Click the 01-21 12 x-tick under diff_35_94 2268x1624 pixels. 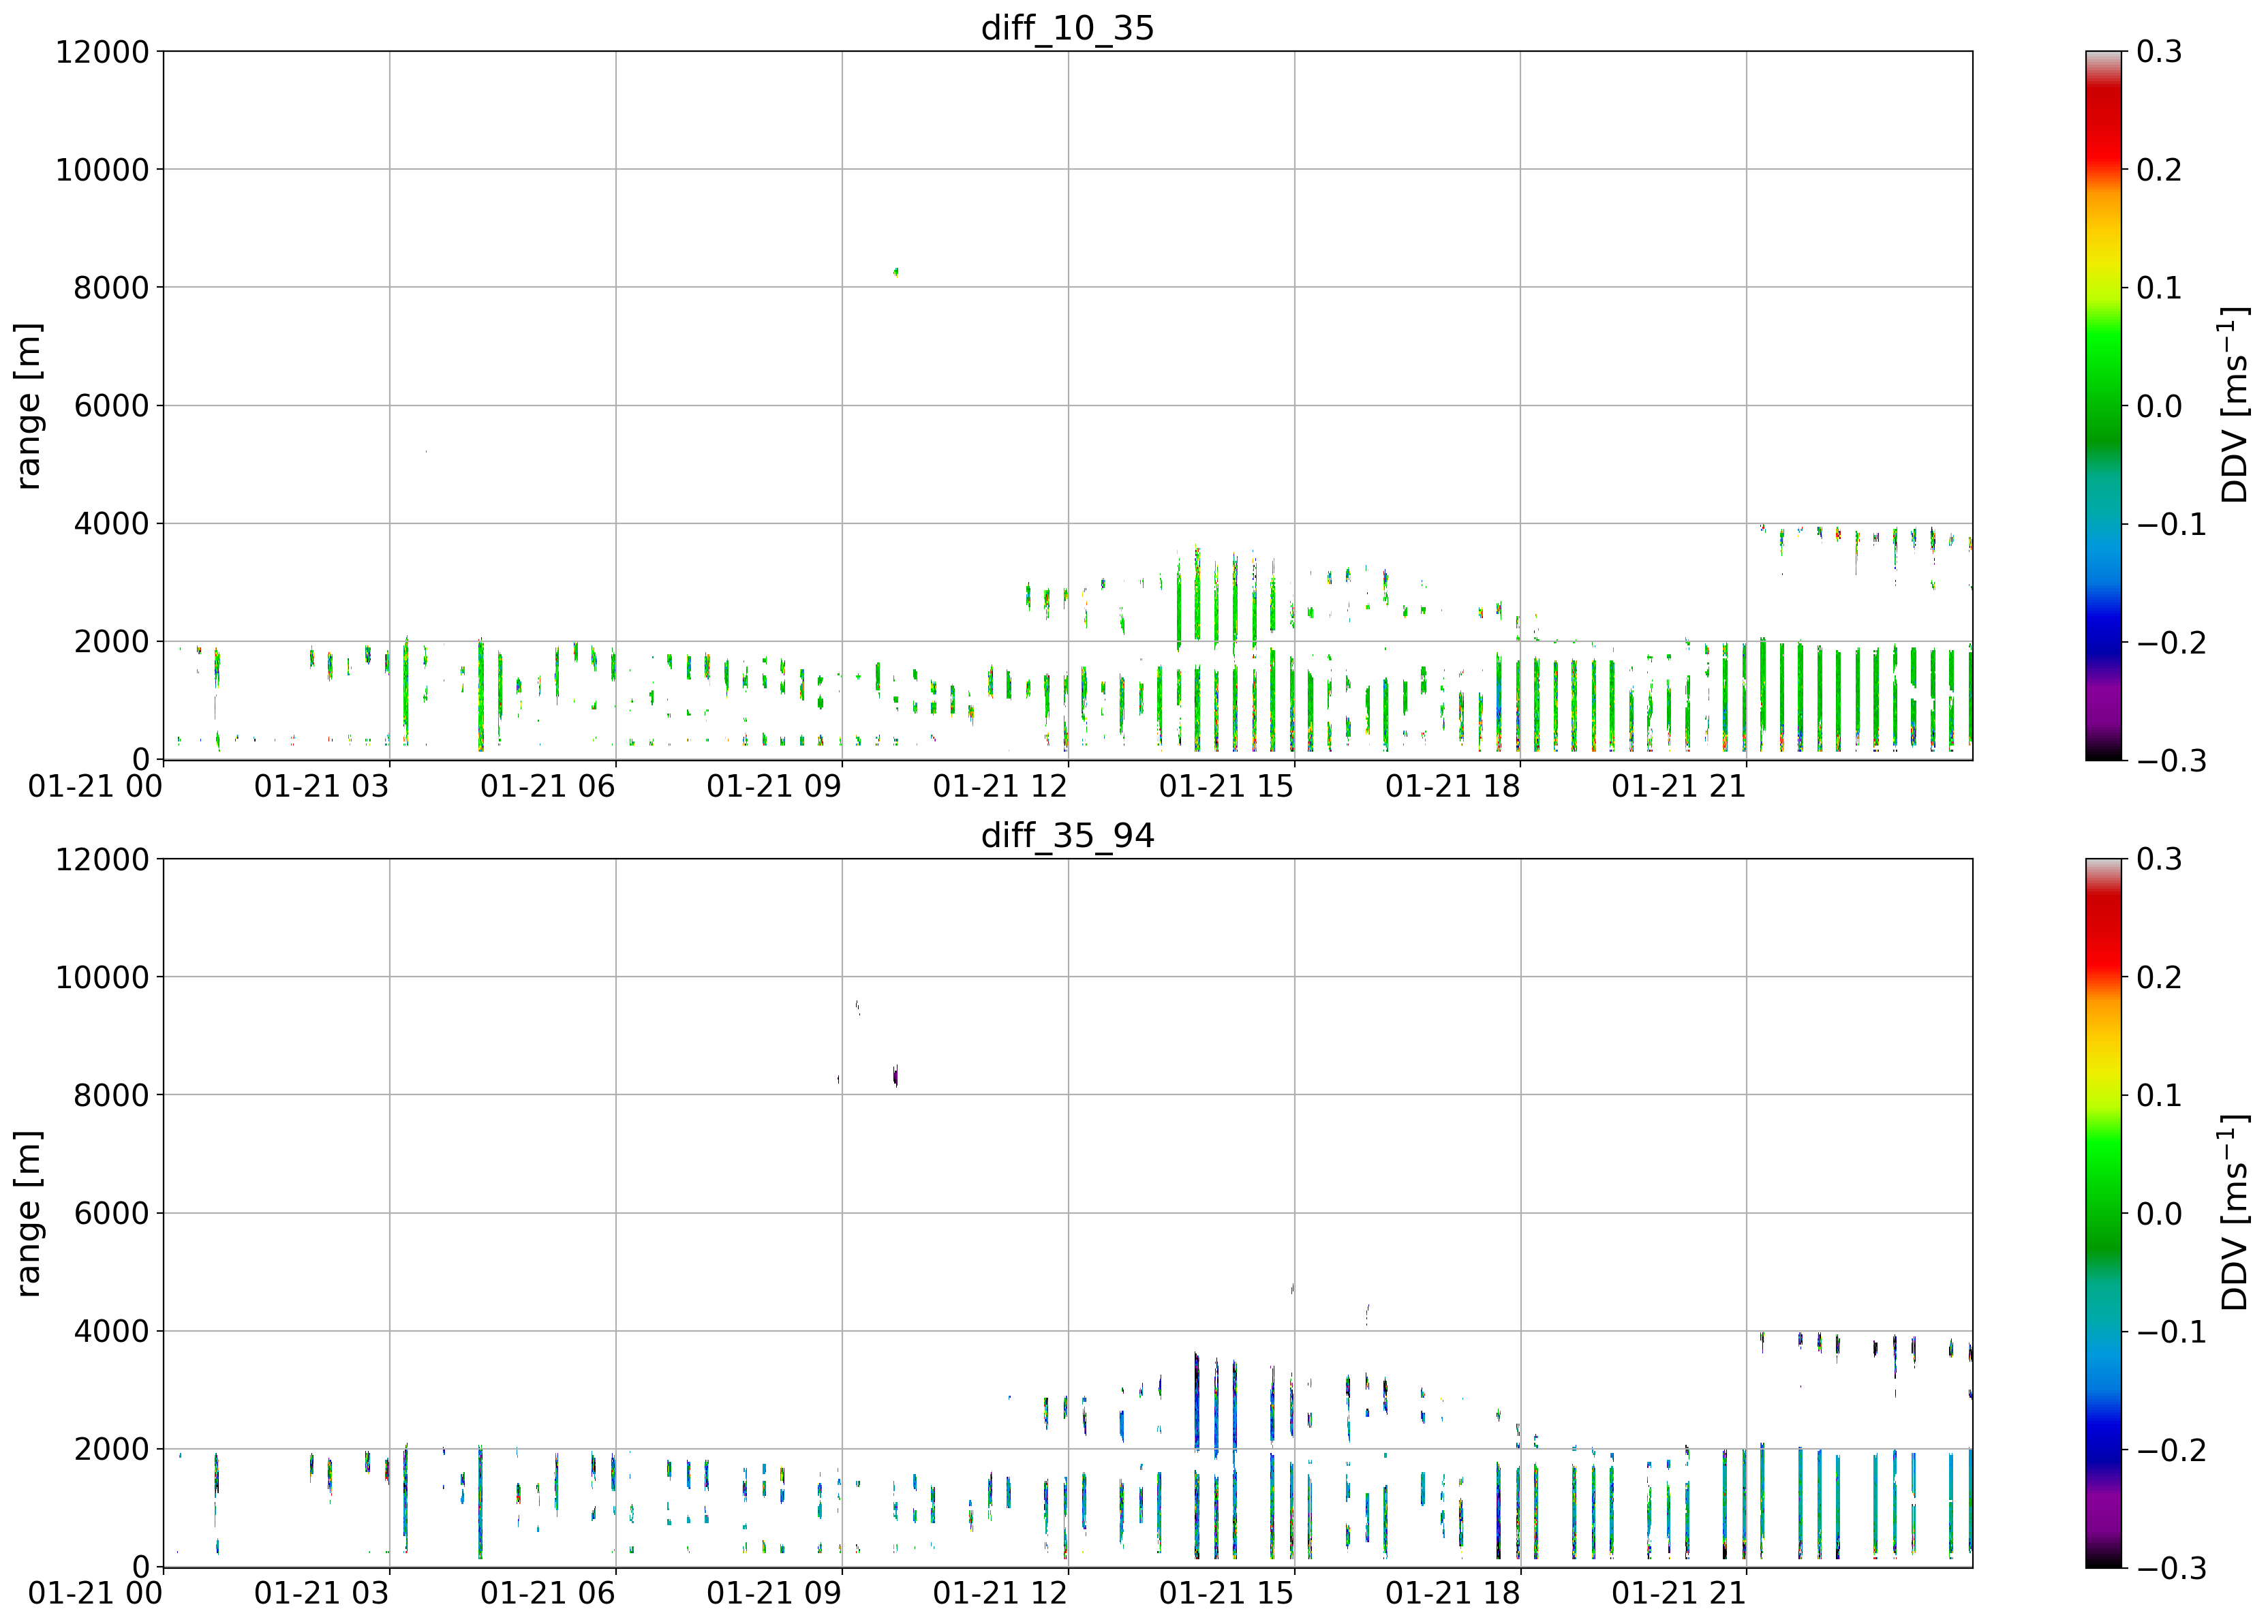pos(1000,1593)
